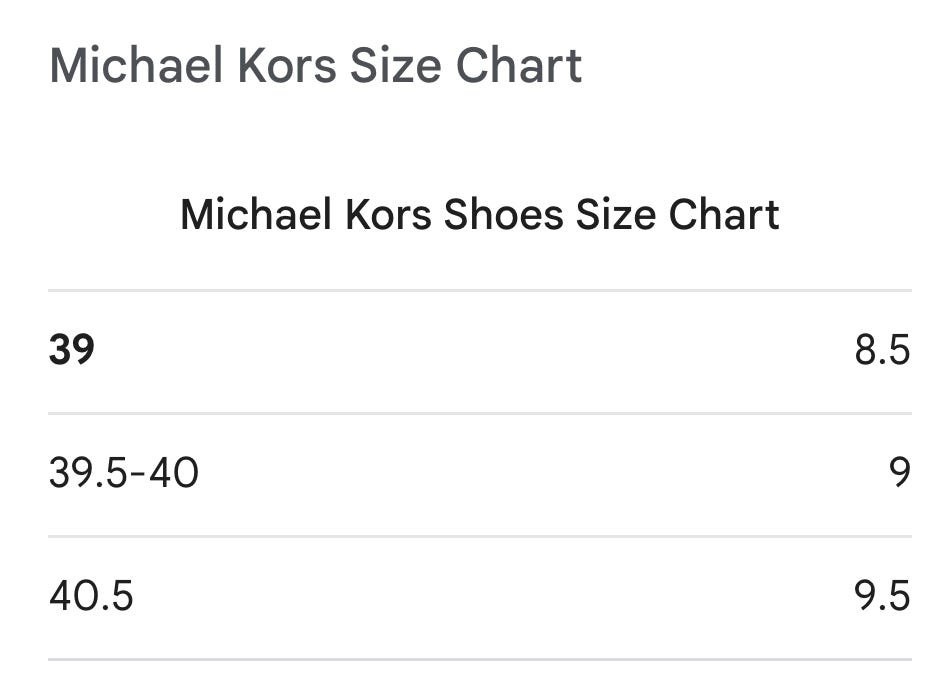Select the Michael Kors Shoes Size Chart title

[479, 215]
